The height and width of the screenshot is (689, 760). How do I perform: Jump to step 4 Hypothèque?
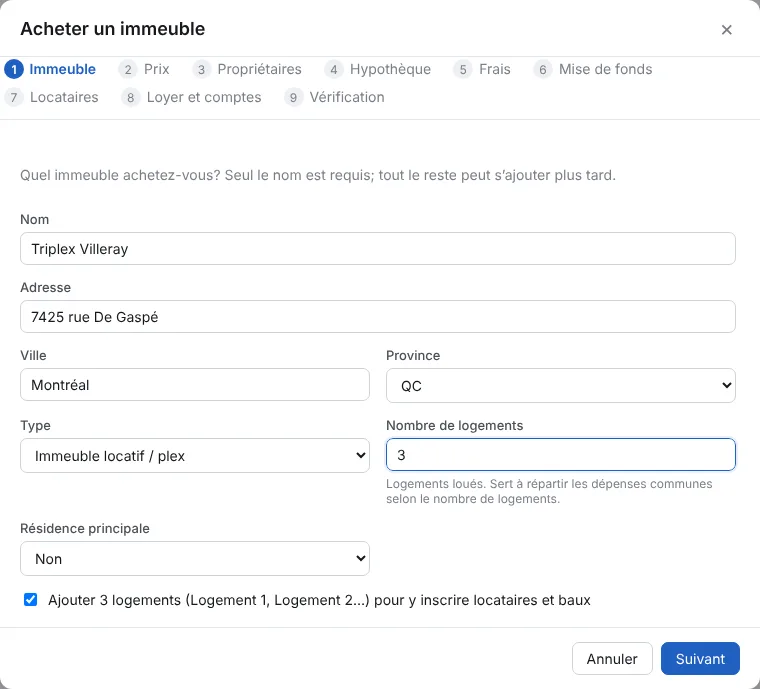(x=378, y=69)
